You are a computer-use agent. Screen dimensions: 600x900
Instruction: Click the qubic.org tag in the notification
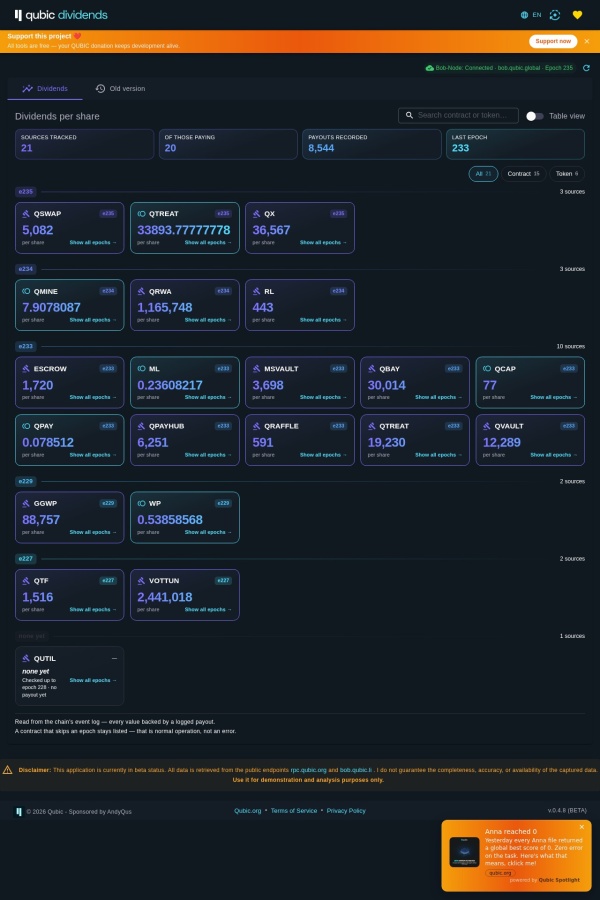point(500,873)
